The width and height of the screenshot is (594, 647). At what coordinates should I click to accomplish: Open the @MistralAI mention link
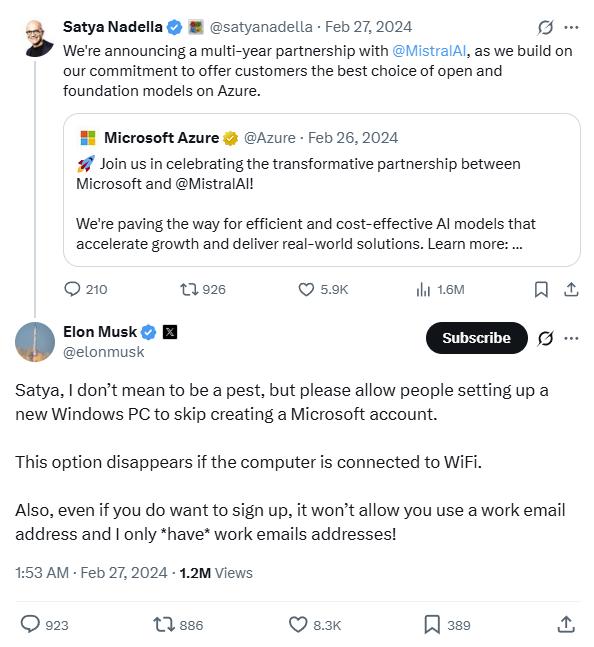429,51
